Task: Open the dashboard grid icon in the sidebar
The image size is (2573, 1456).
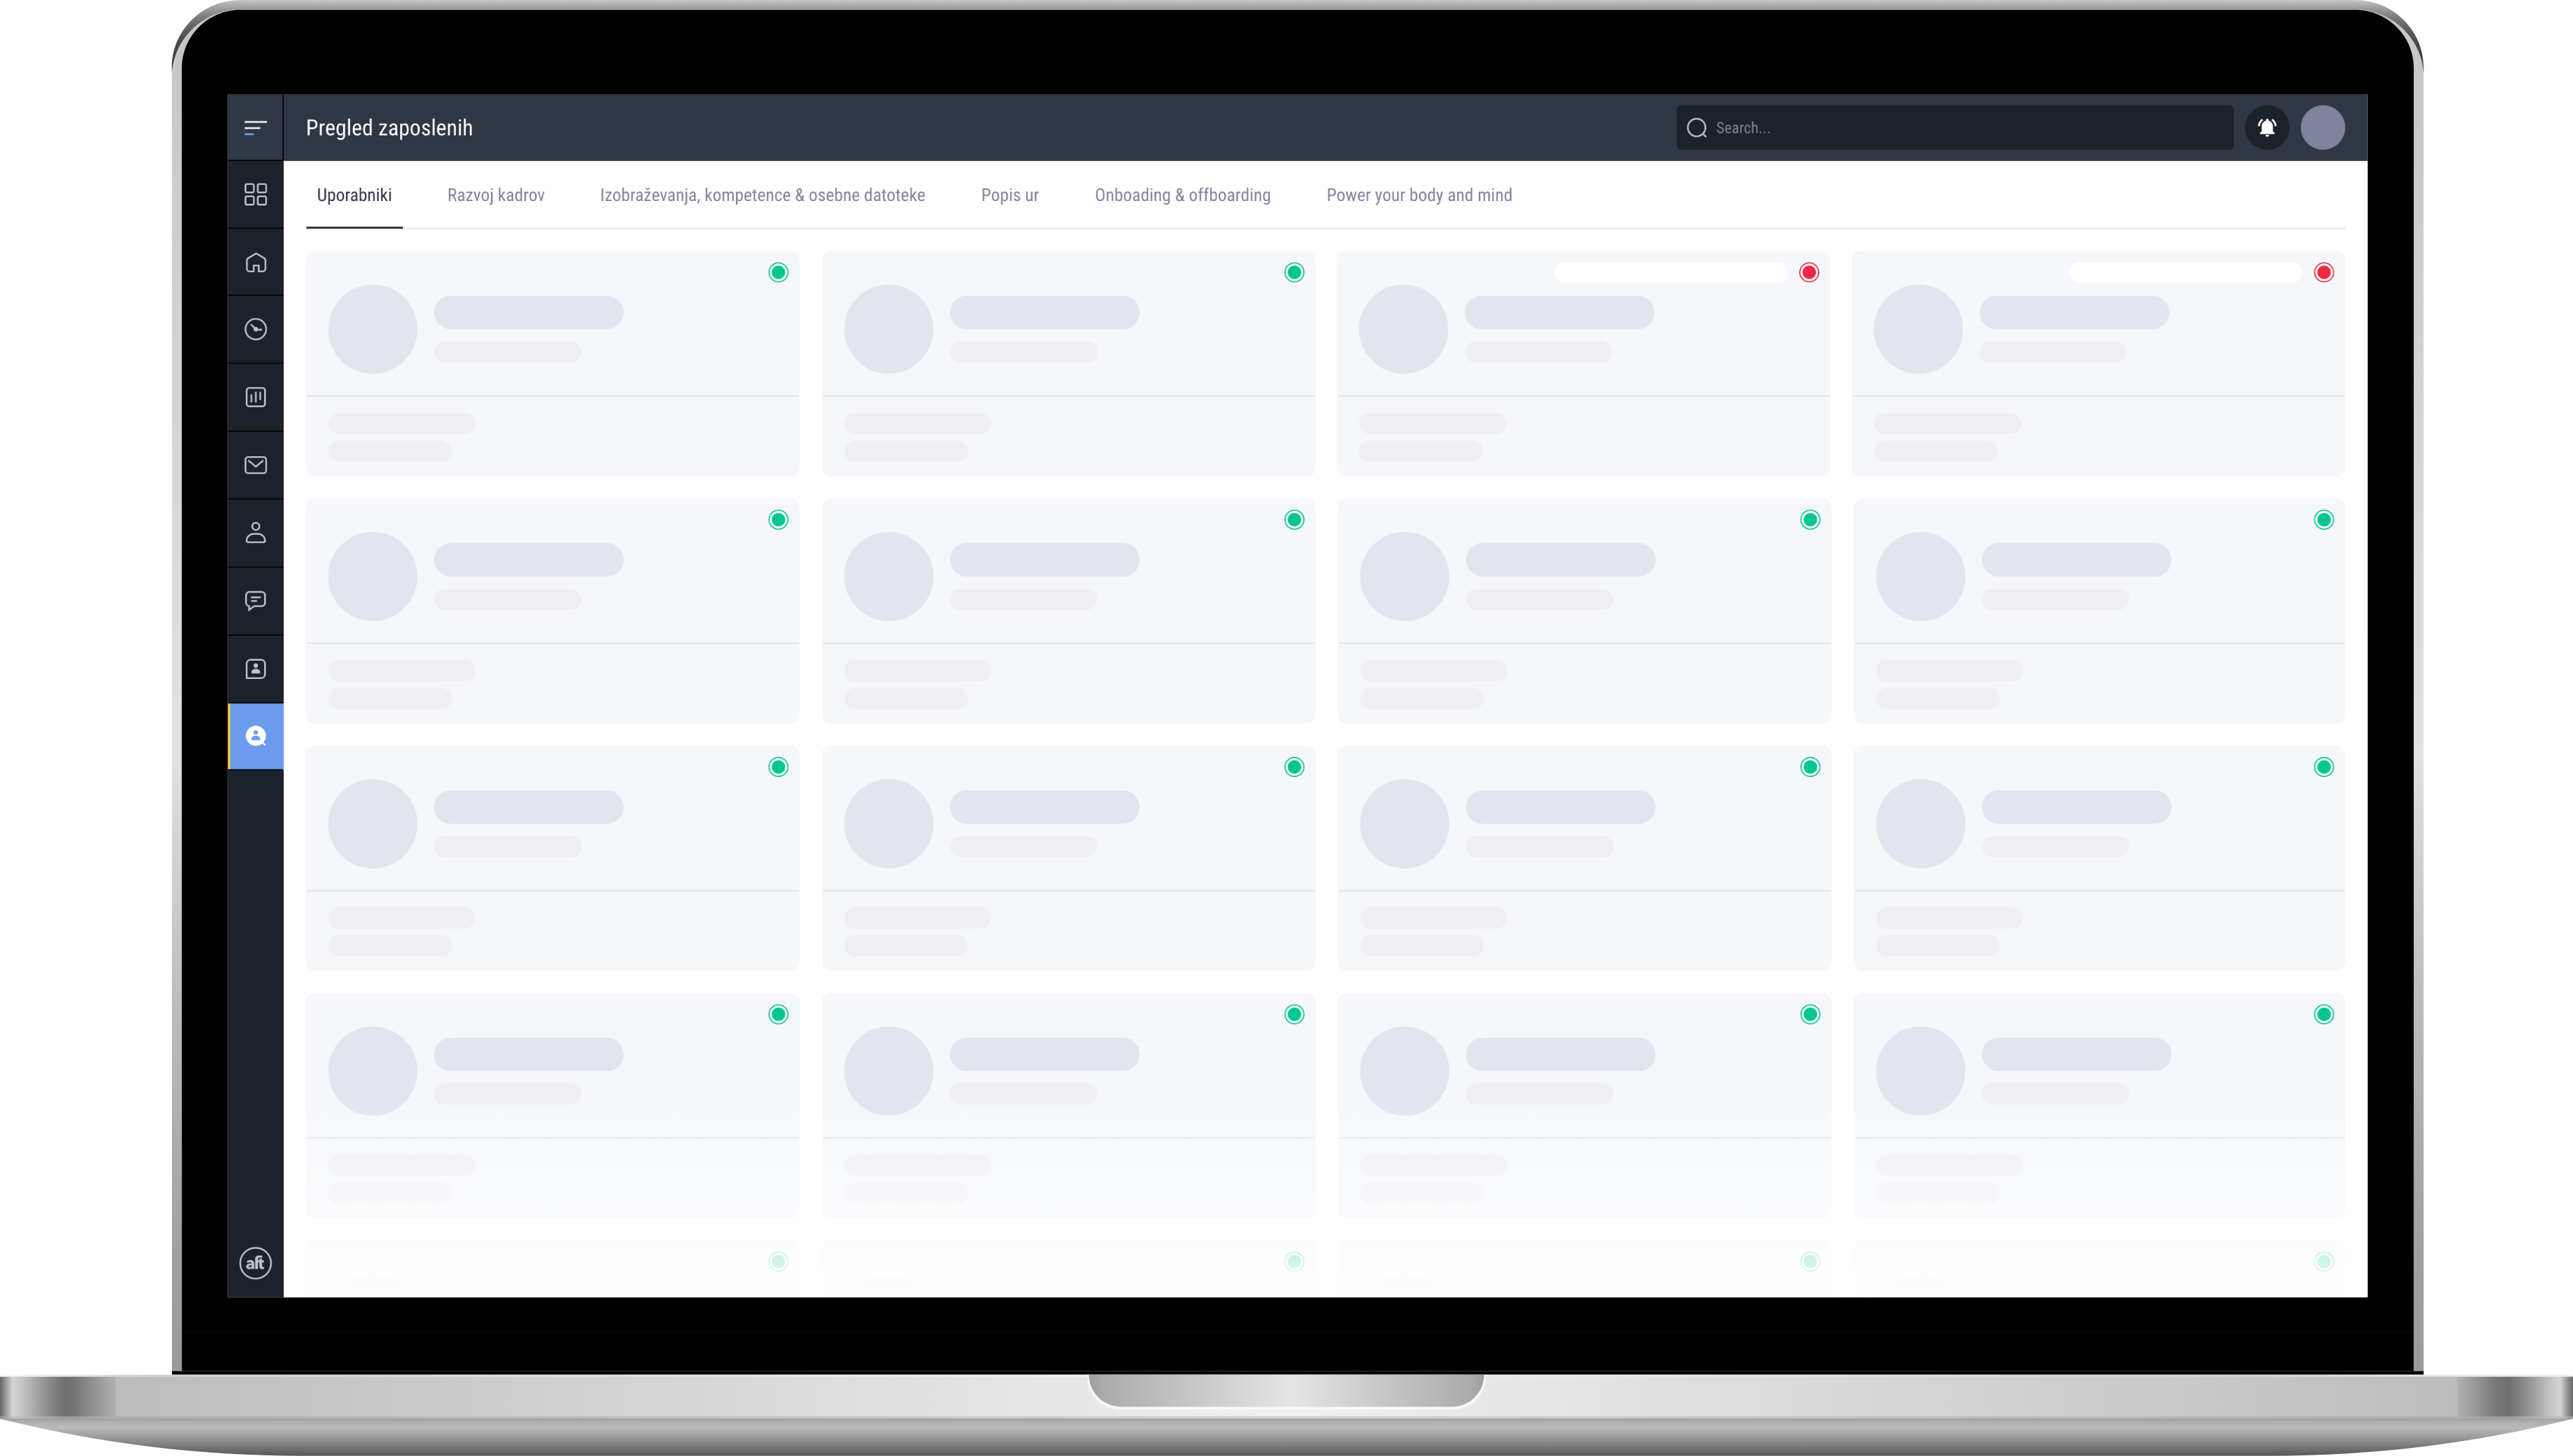Action: pos(255,194)
